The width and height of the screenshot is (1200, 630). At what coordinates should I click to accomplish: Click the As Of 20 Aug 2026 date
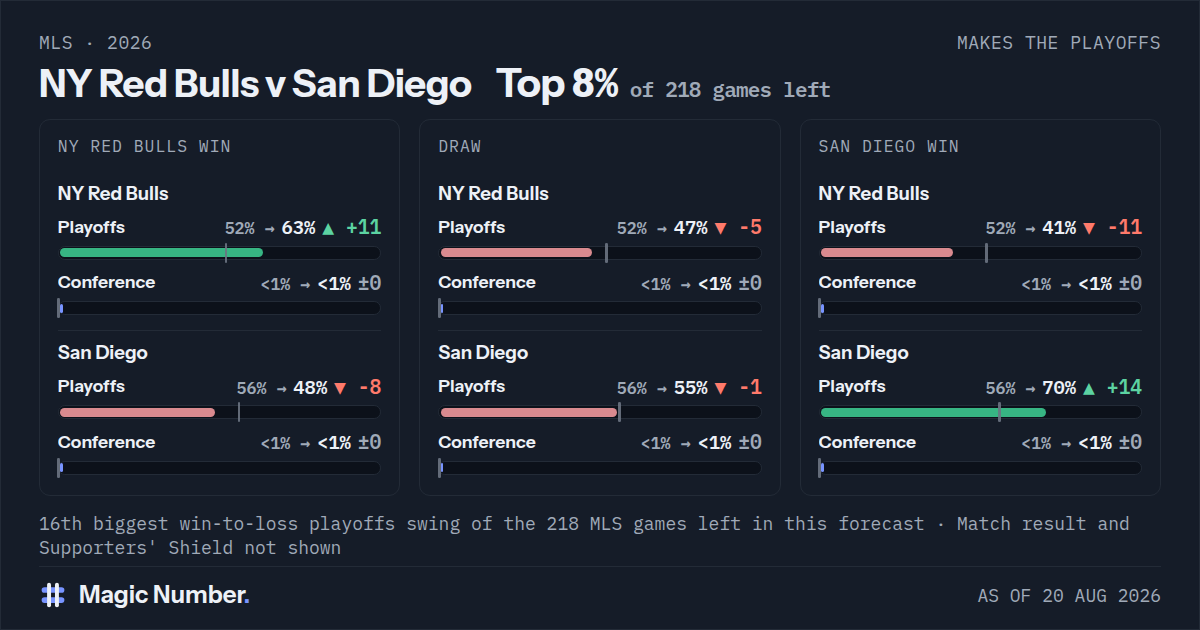click(1069, 596)
